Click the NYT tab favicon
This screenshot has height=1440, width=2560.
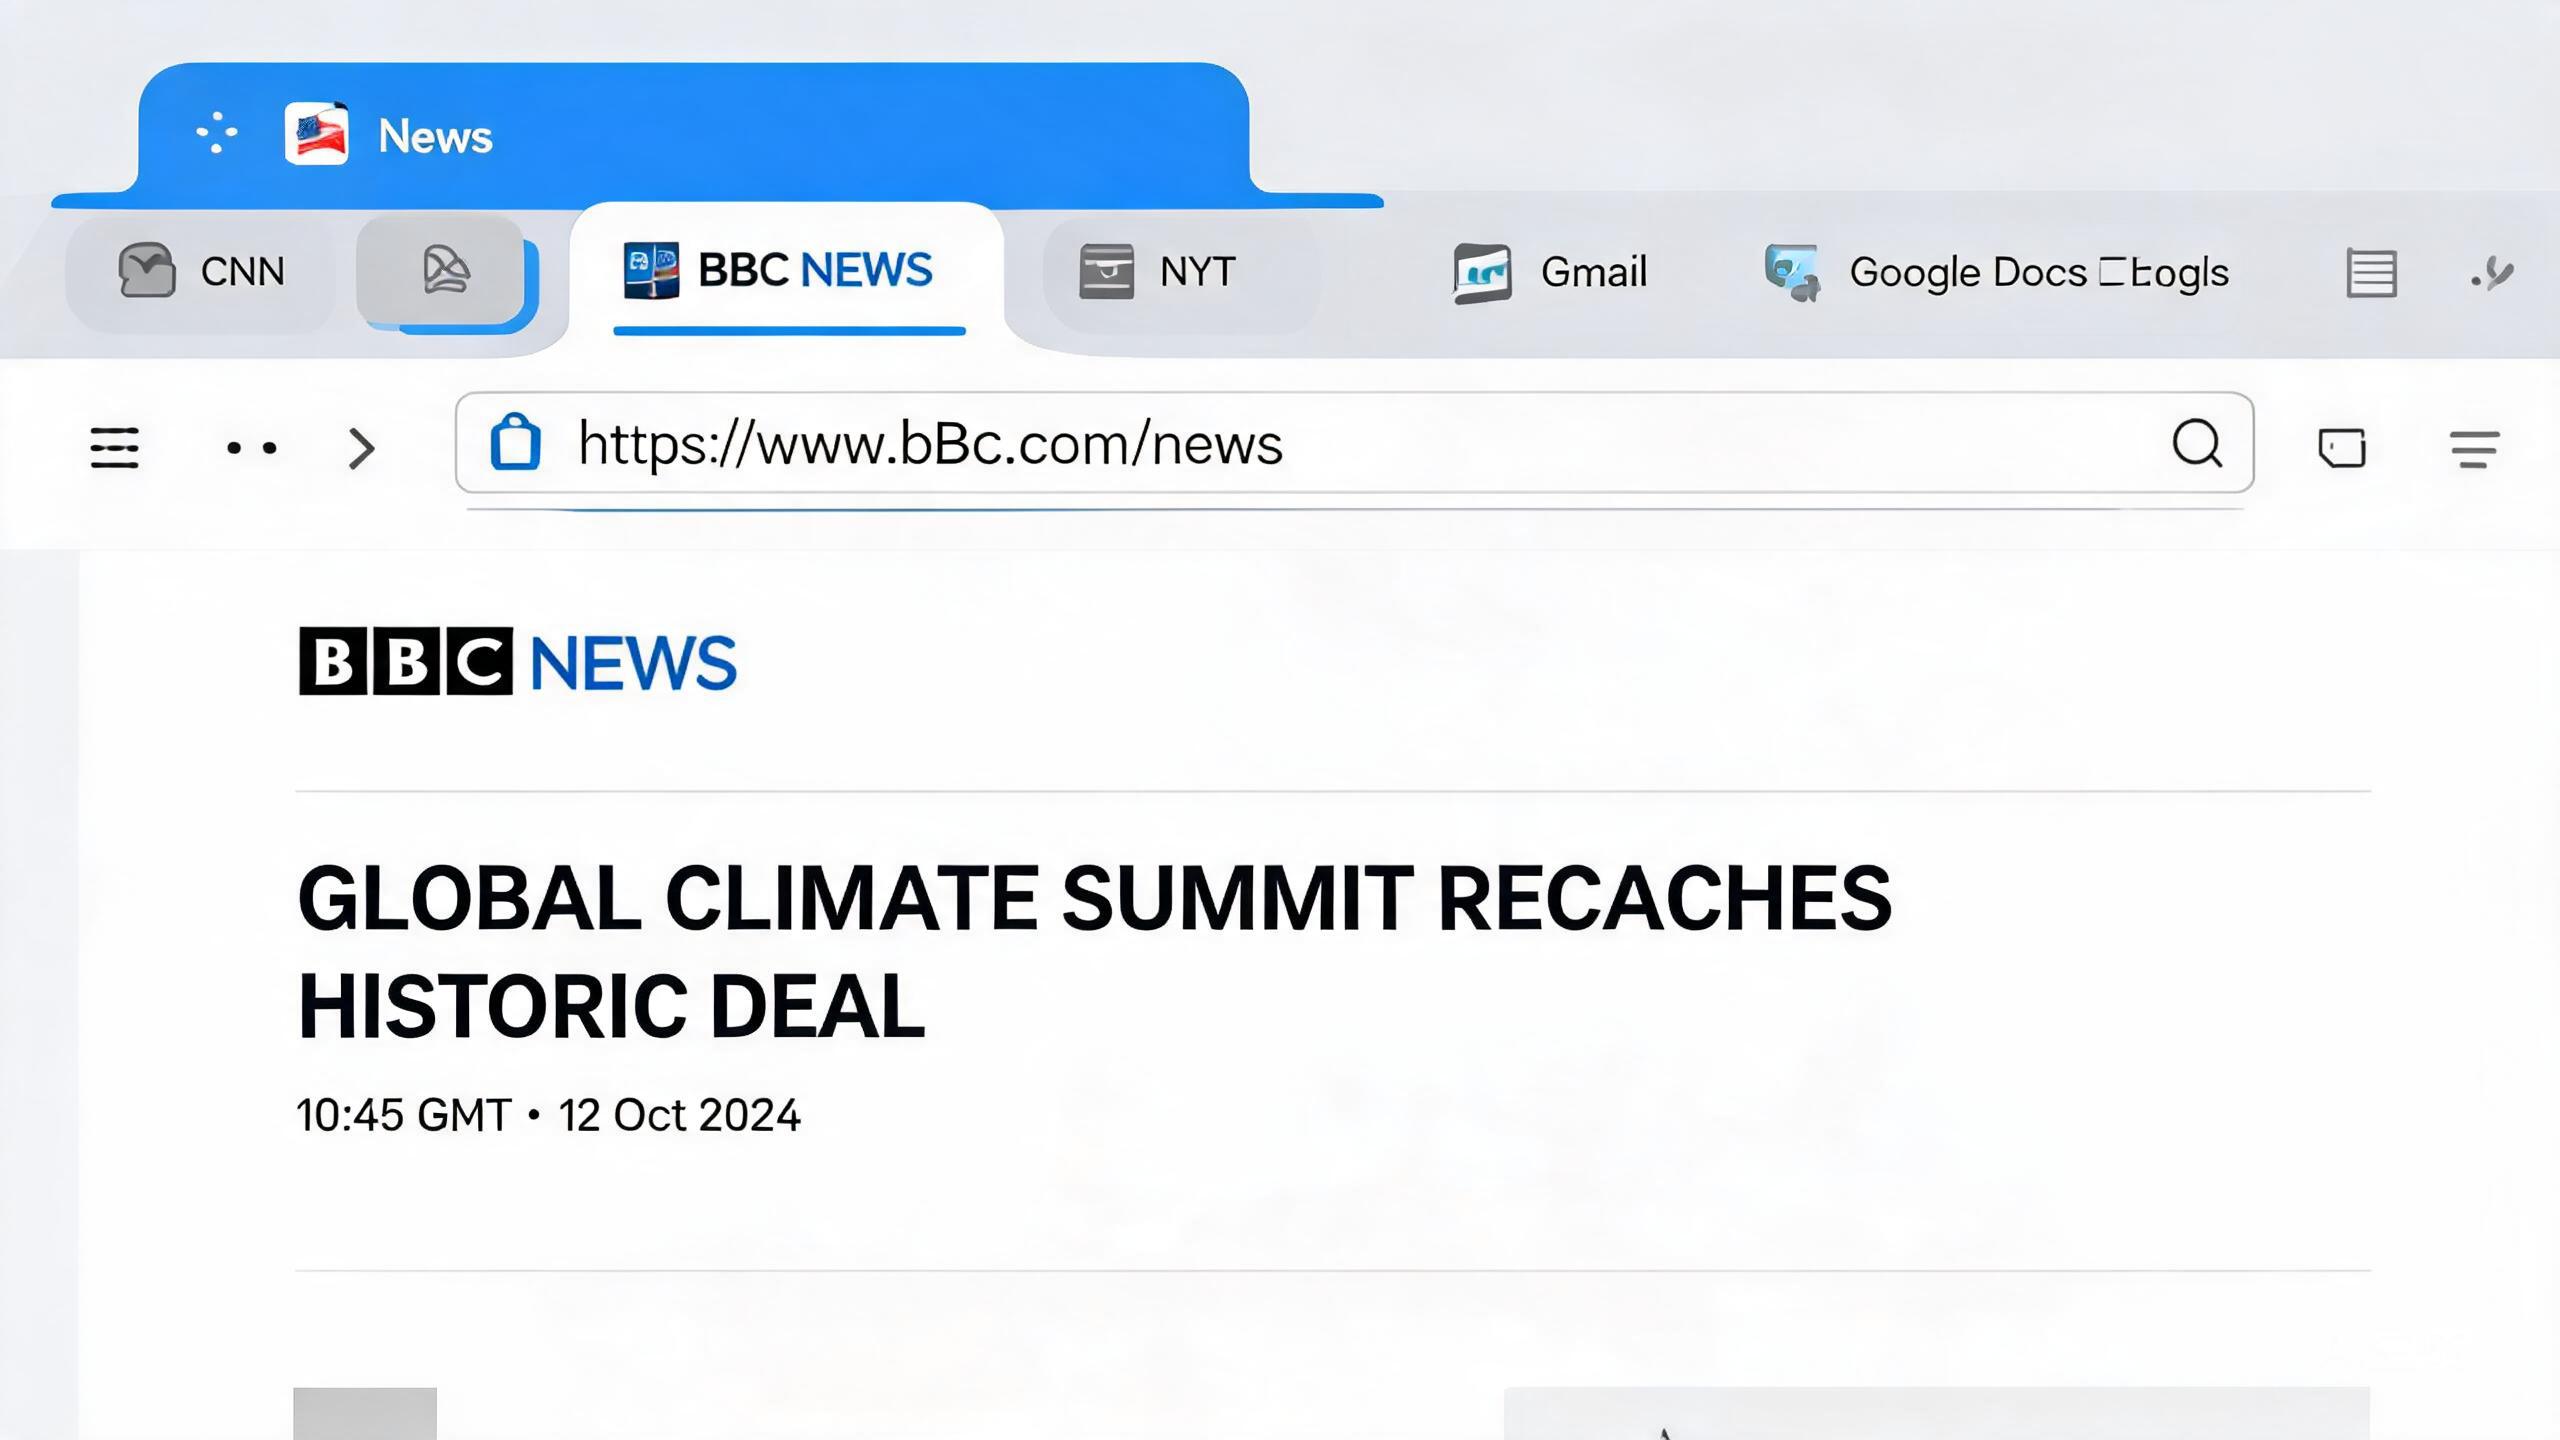pyautogui.click(x=1107, y=271)
